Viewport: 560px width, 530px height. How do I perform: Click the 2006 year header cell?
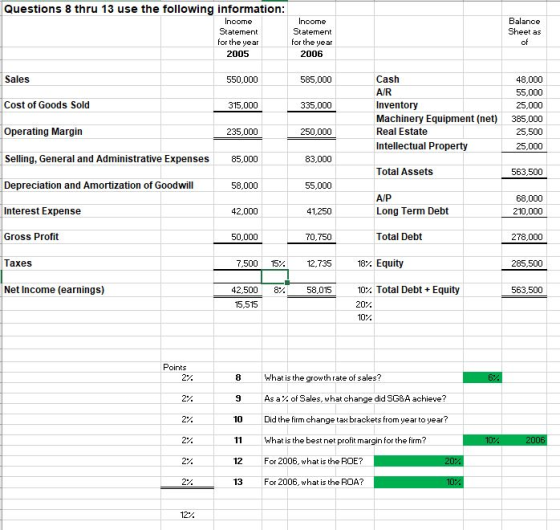click(311, 54)
